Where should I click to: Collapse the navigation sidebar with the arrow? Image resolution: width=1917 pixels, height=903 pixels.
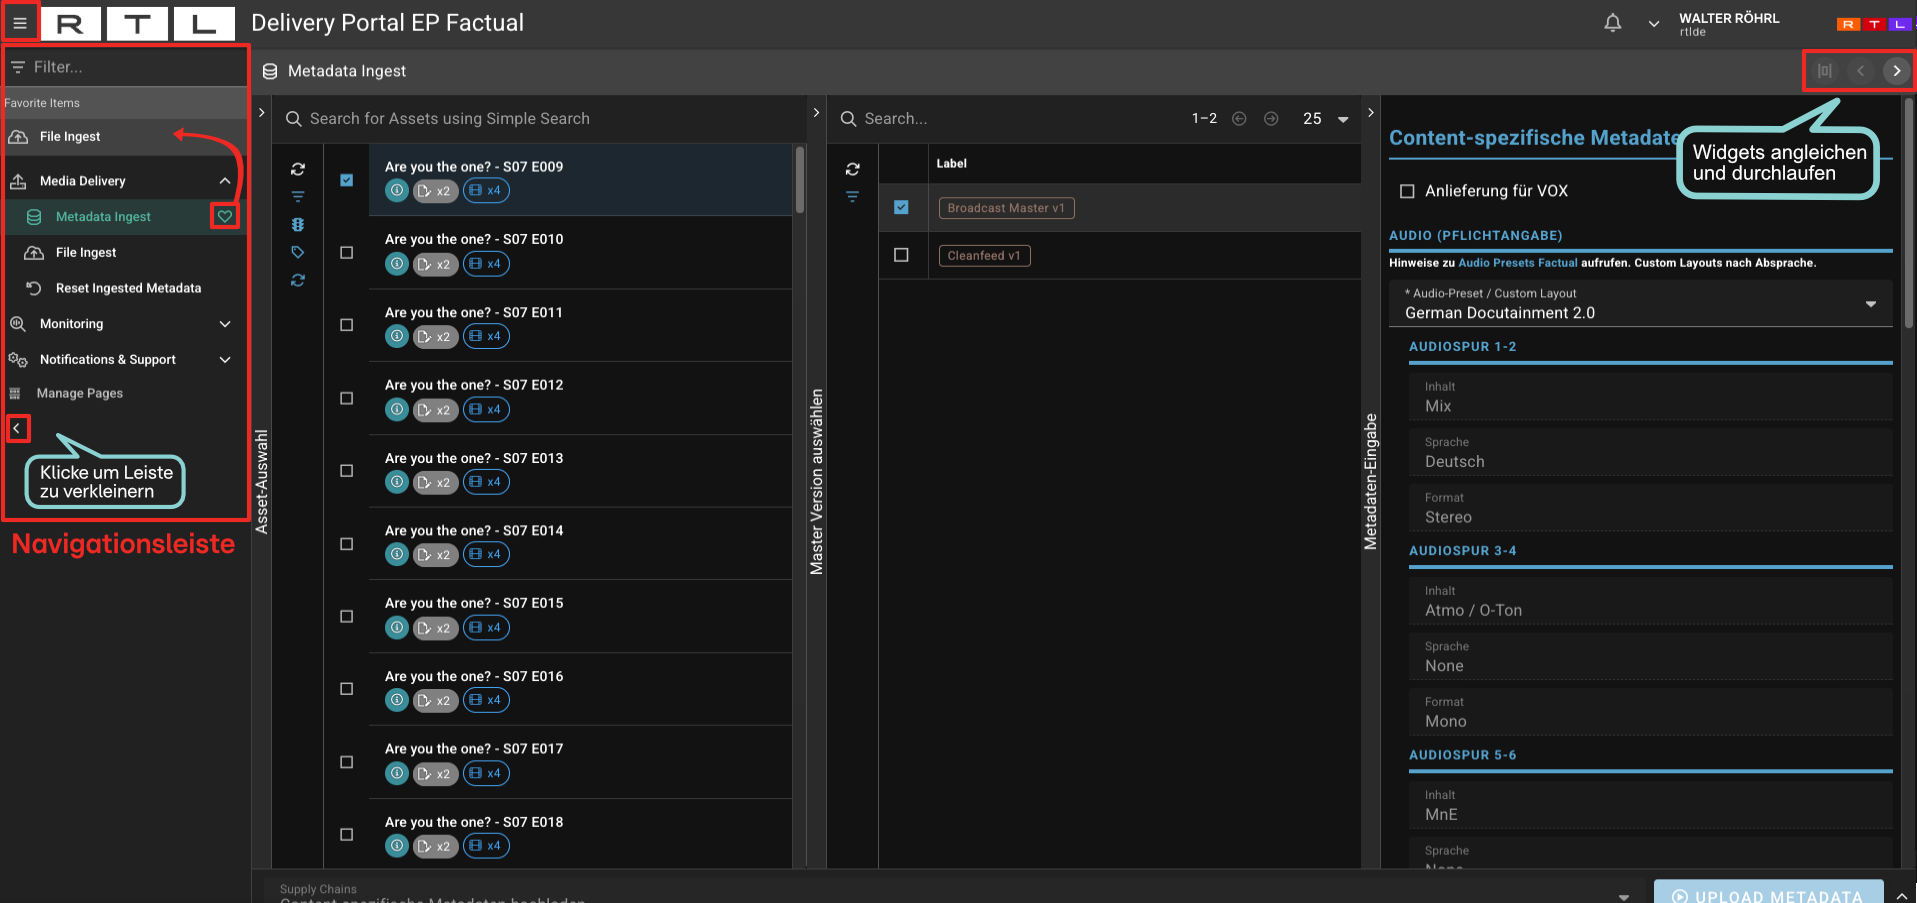(17, 429)
